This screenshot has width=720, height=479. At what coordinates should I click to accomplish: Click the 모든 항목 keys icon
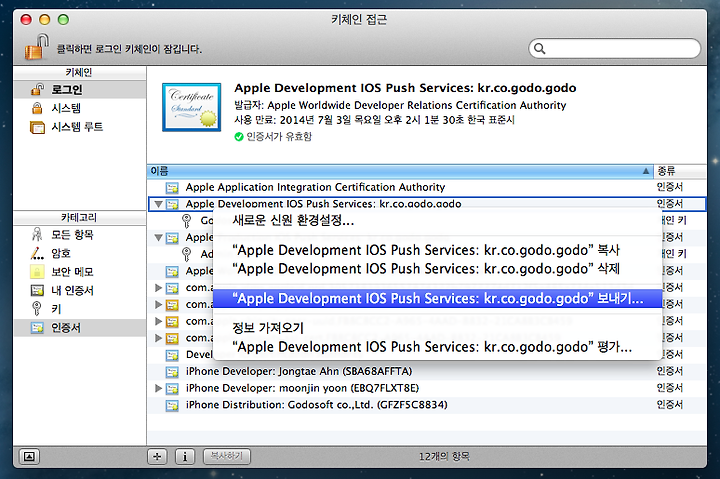(x=37, y=235)
